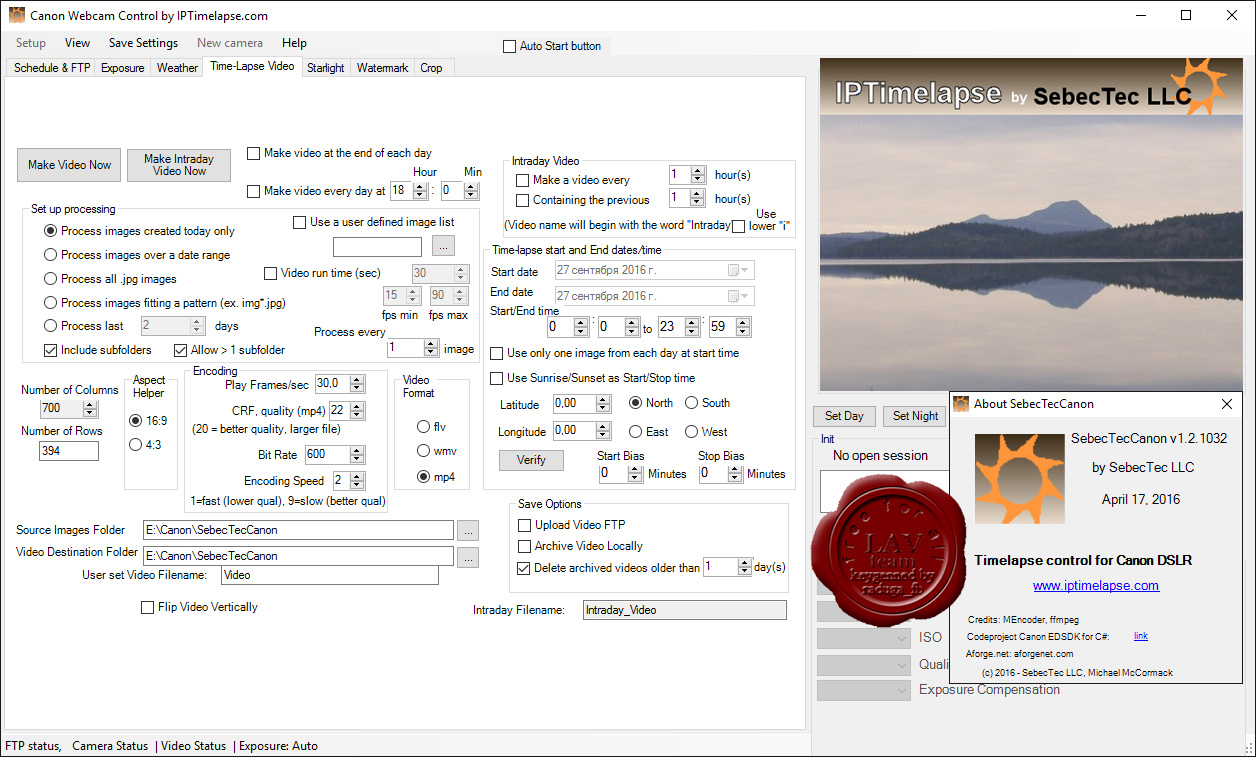Toggle Make video every day at checkbox
The height and width of the screenshot is (757, 1256).
pos(253,191)
